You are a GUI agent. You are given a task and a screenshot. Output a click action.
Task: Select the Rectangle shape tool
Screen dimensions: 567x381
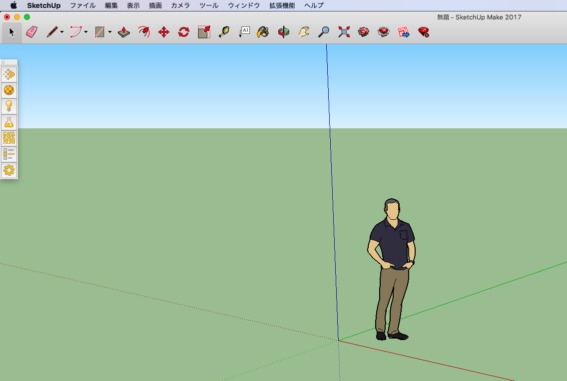tap(99, 32)
